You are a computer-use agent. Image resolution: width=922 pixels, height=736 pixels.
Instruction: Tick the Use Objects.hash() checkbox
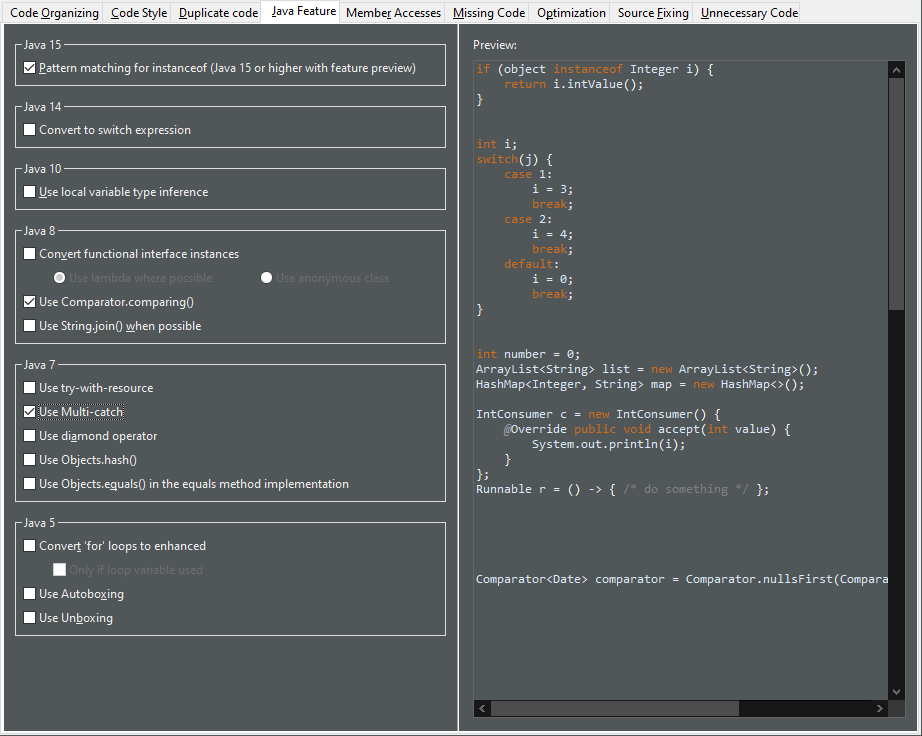coord(29,460)
